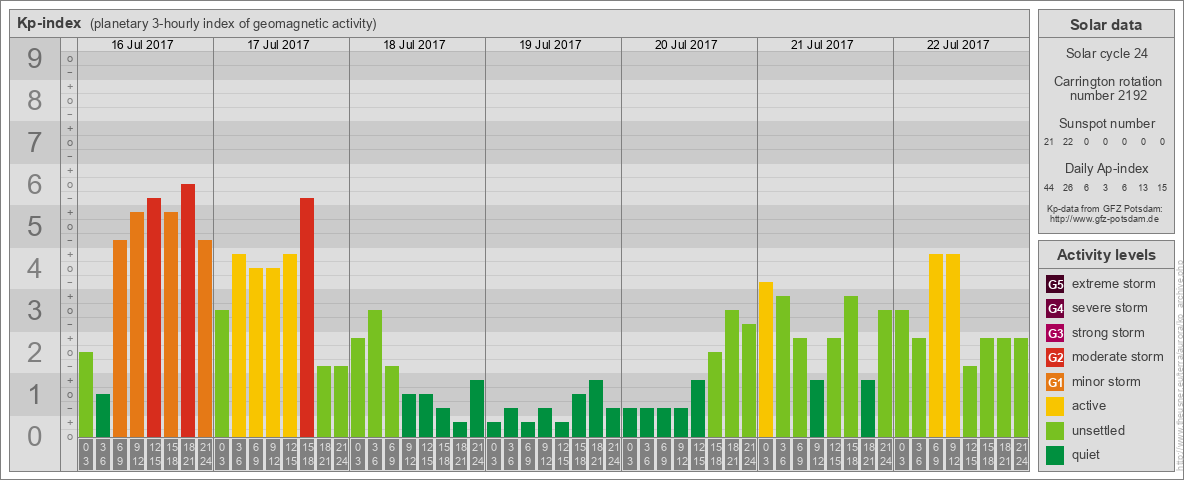Click the 16 Jul 2017 date header
The height and width of the screenshot is (480, 1184).
(x=143, y=45)
